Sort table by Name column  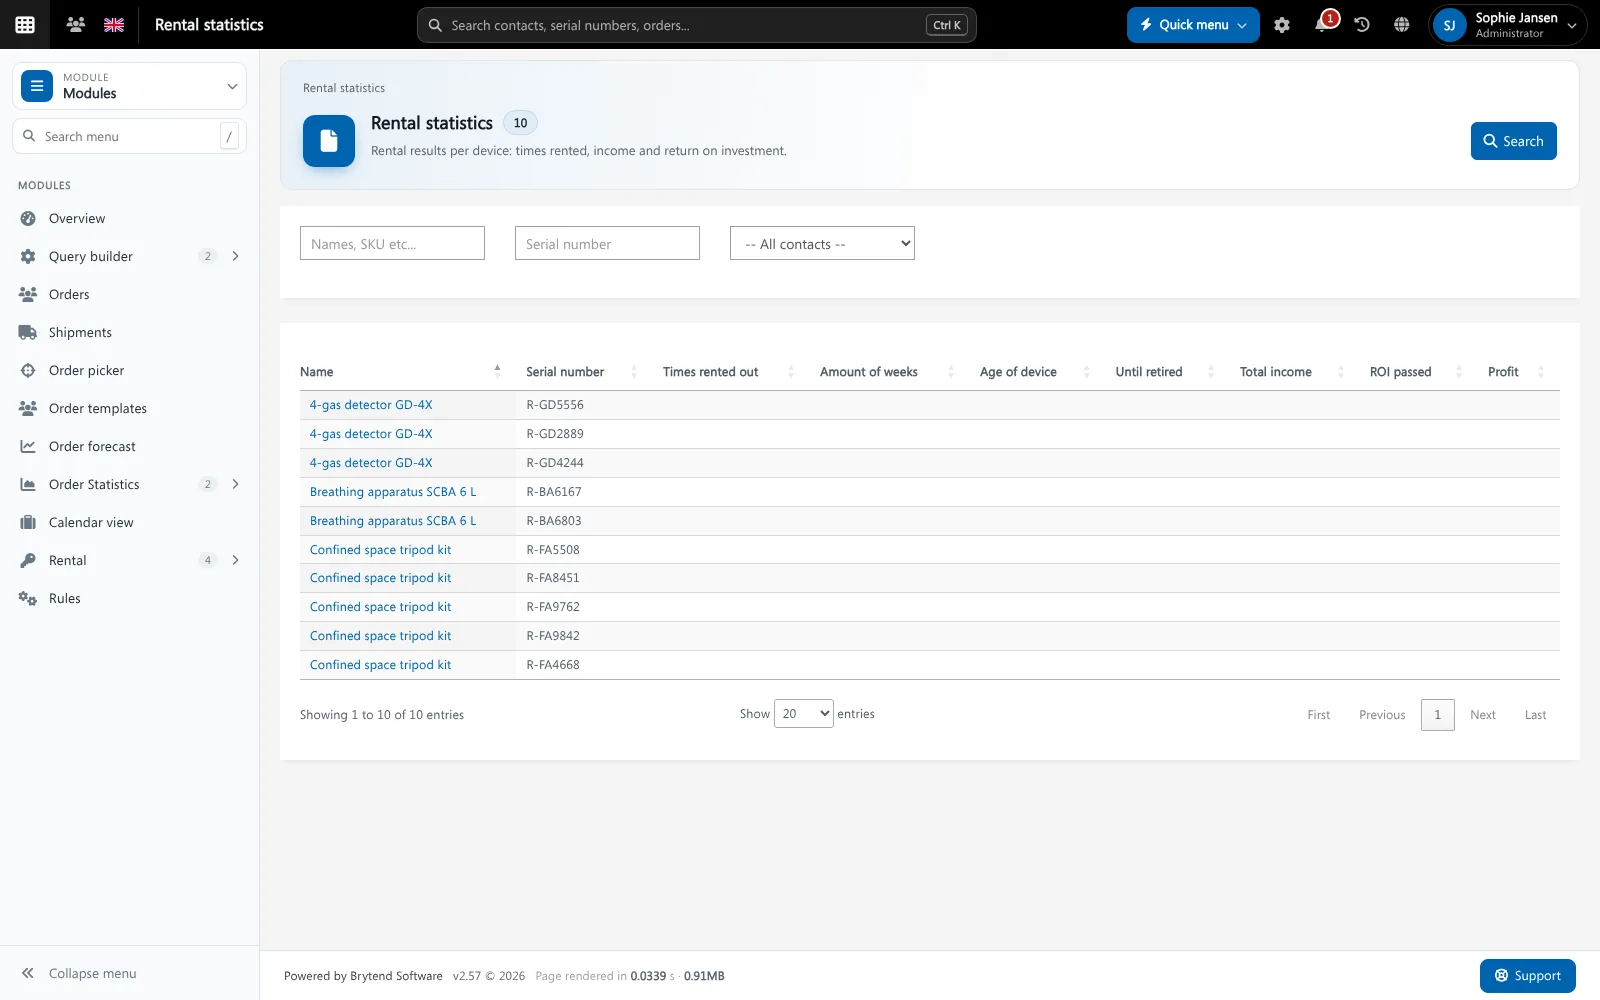click(401, 372)
